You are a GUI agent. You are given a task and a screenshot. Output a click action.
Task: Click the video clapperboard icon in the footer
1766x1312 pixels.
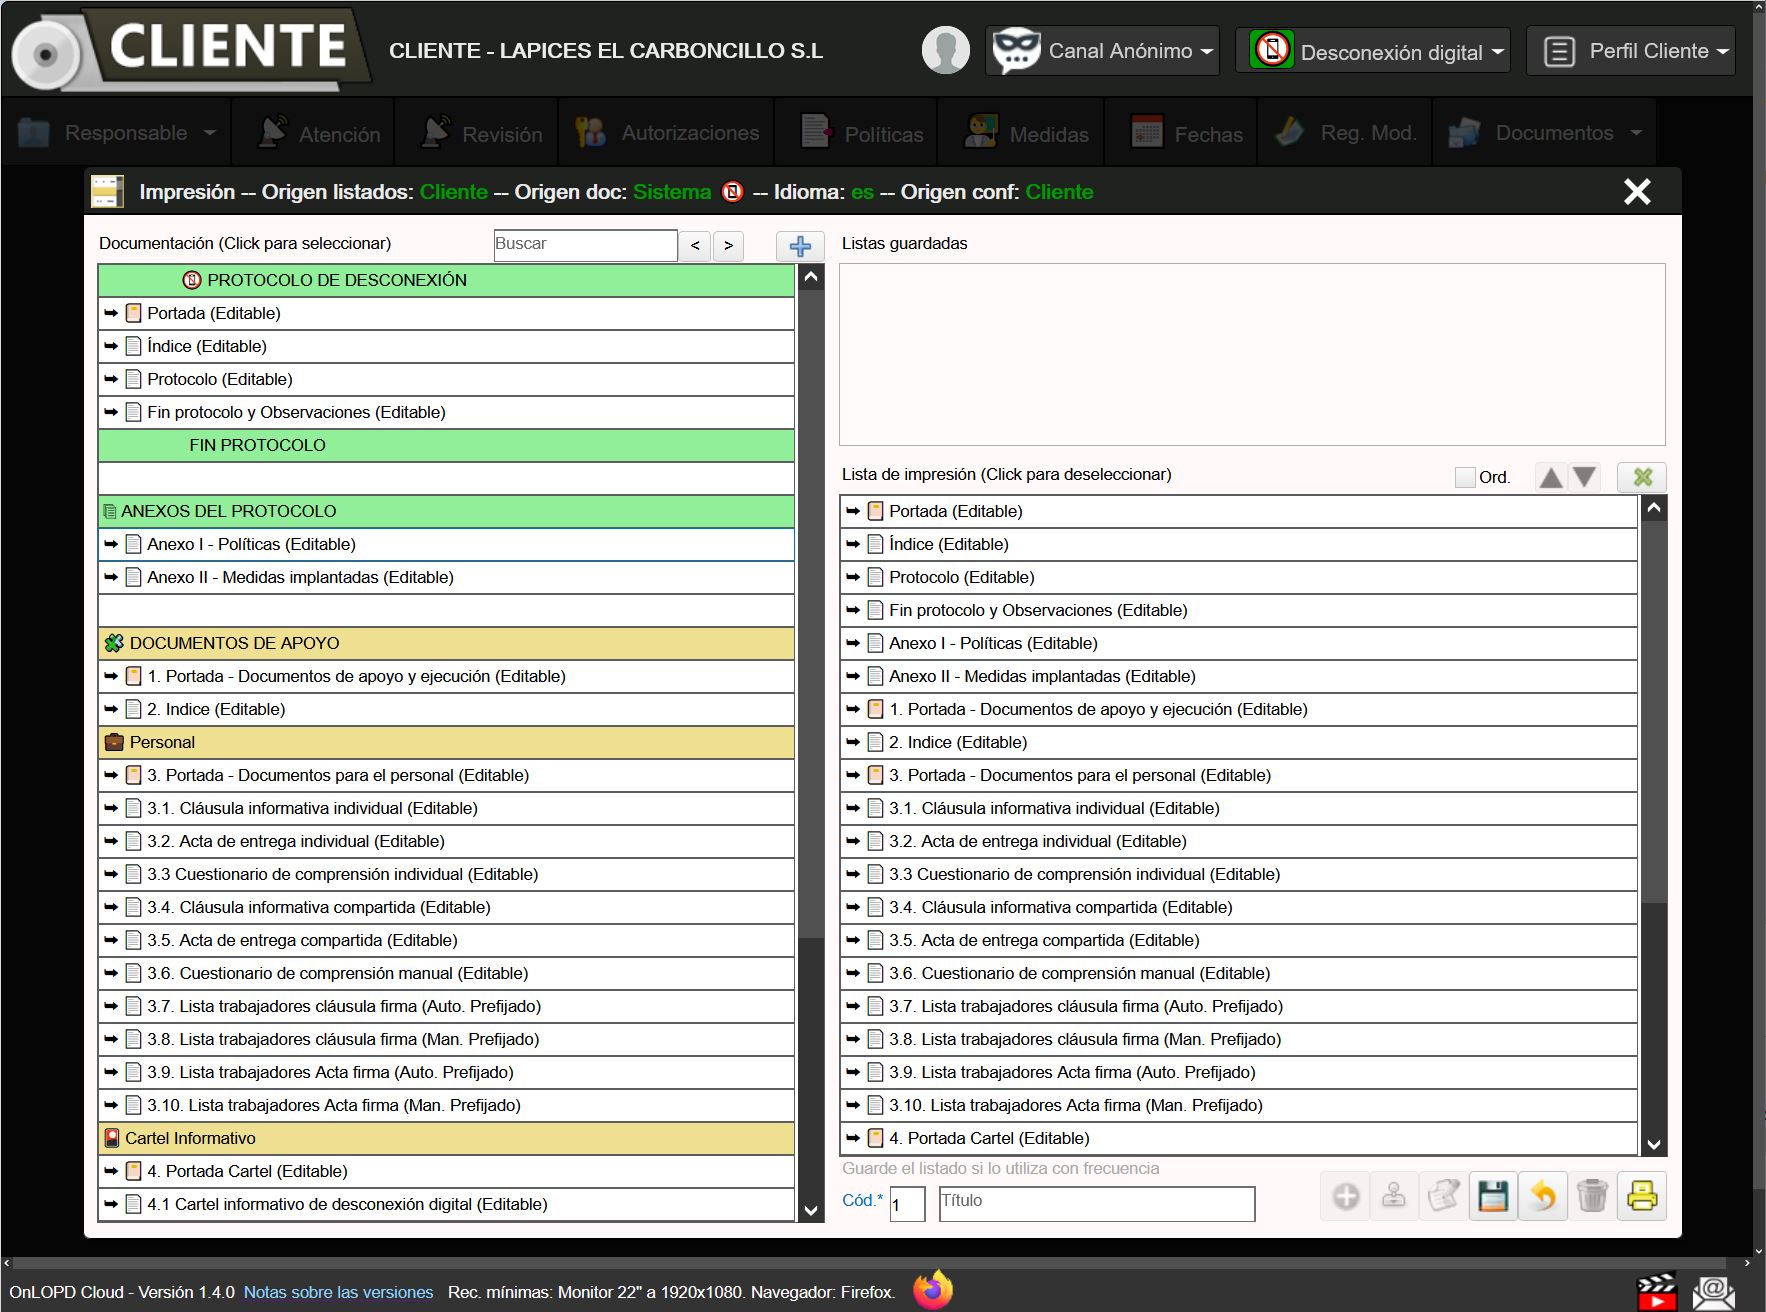point(1656,1291)
